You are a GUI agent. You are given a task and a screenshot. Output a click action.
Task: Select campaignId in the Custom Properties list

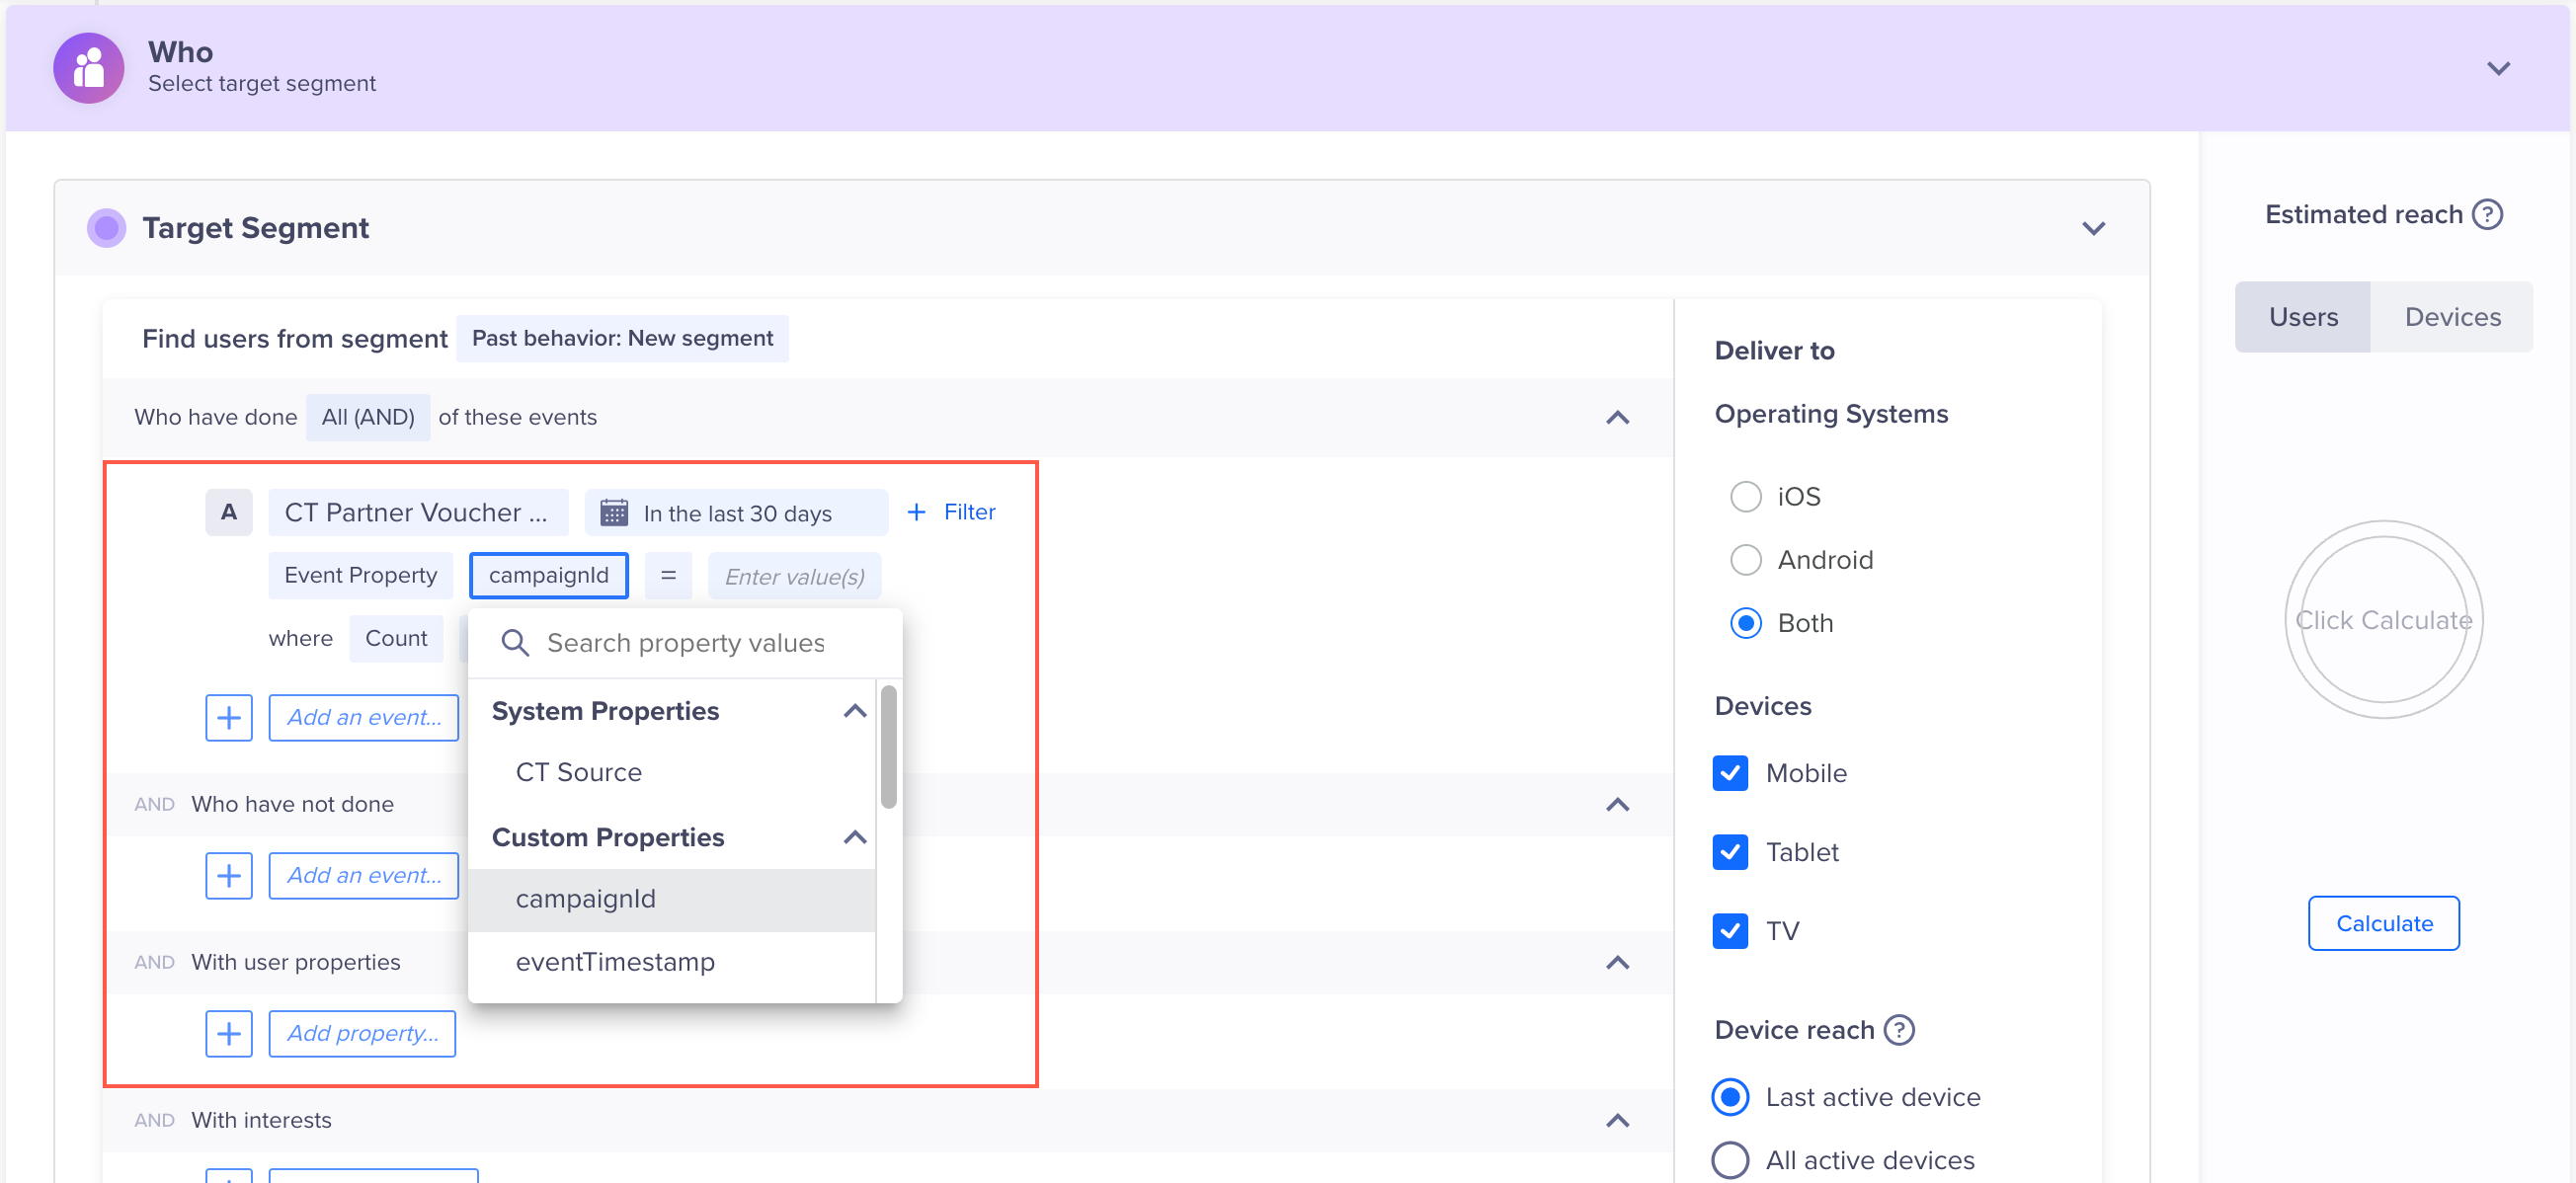click(672, 899)
